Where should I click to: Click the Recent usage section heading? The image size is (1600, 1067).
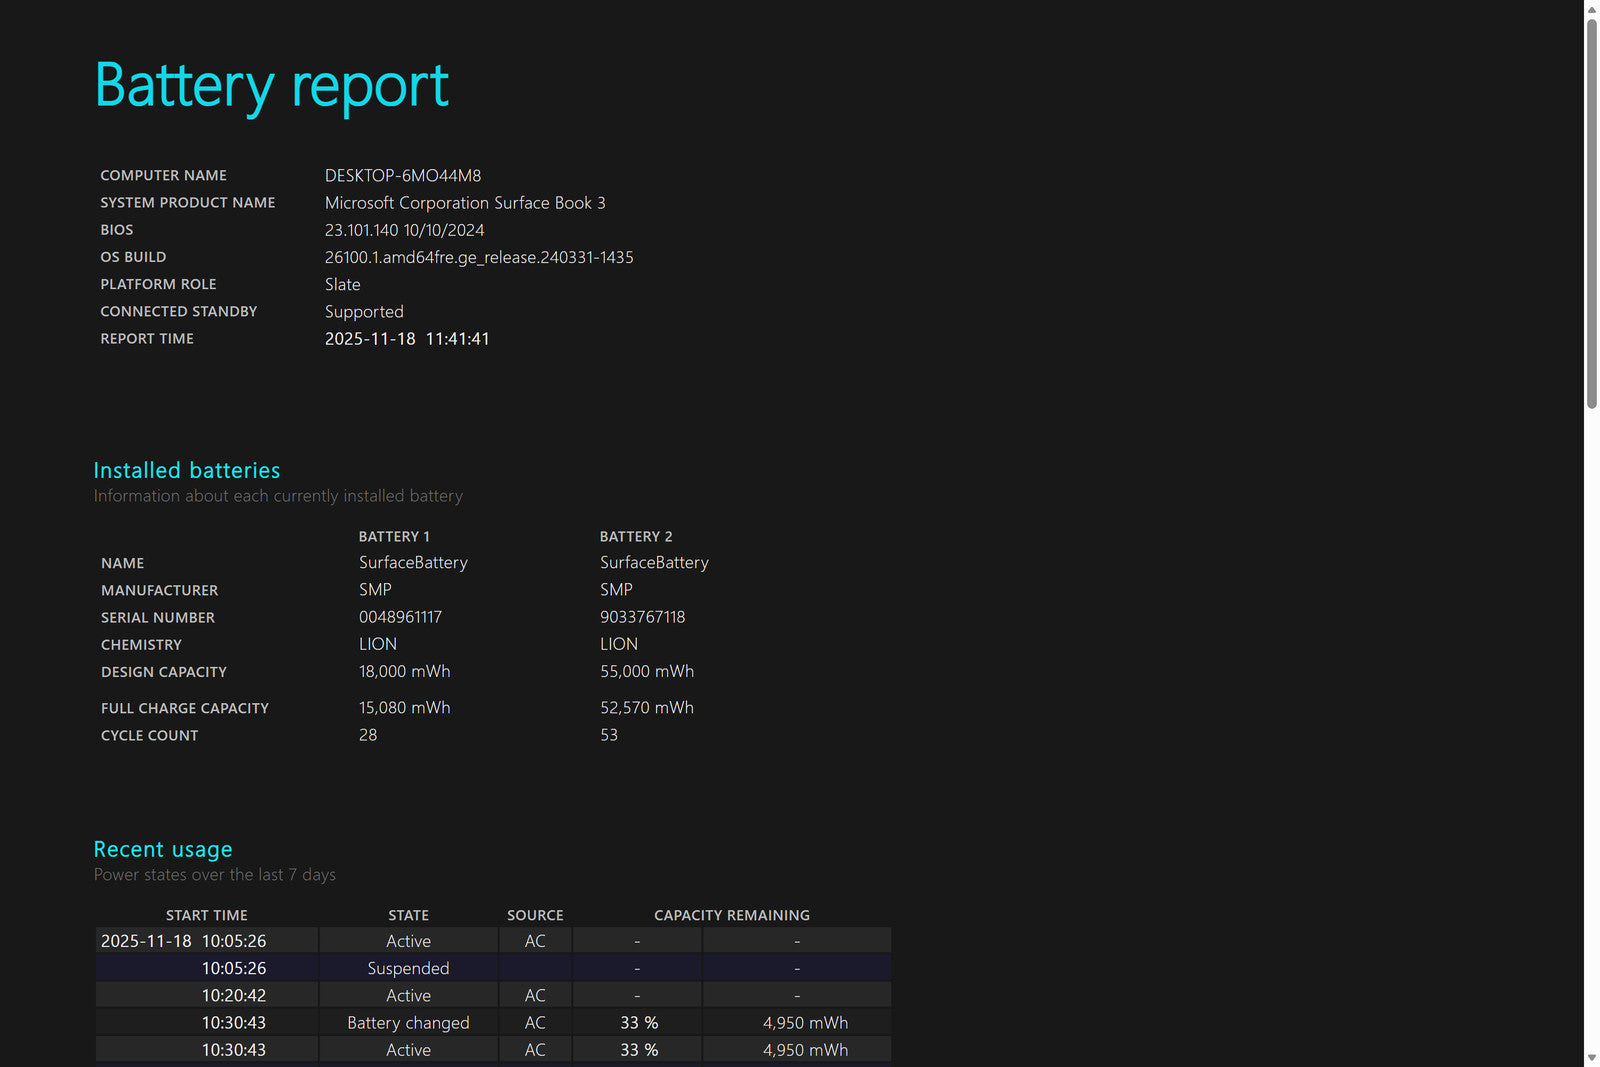pyautogui.click(x=163, y=849)
